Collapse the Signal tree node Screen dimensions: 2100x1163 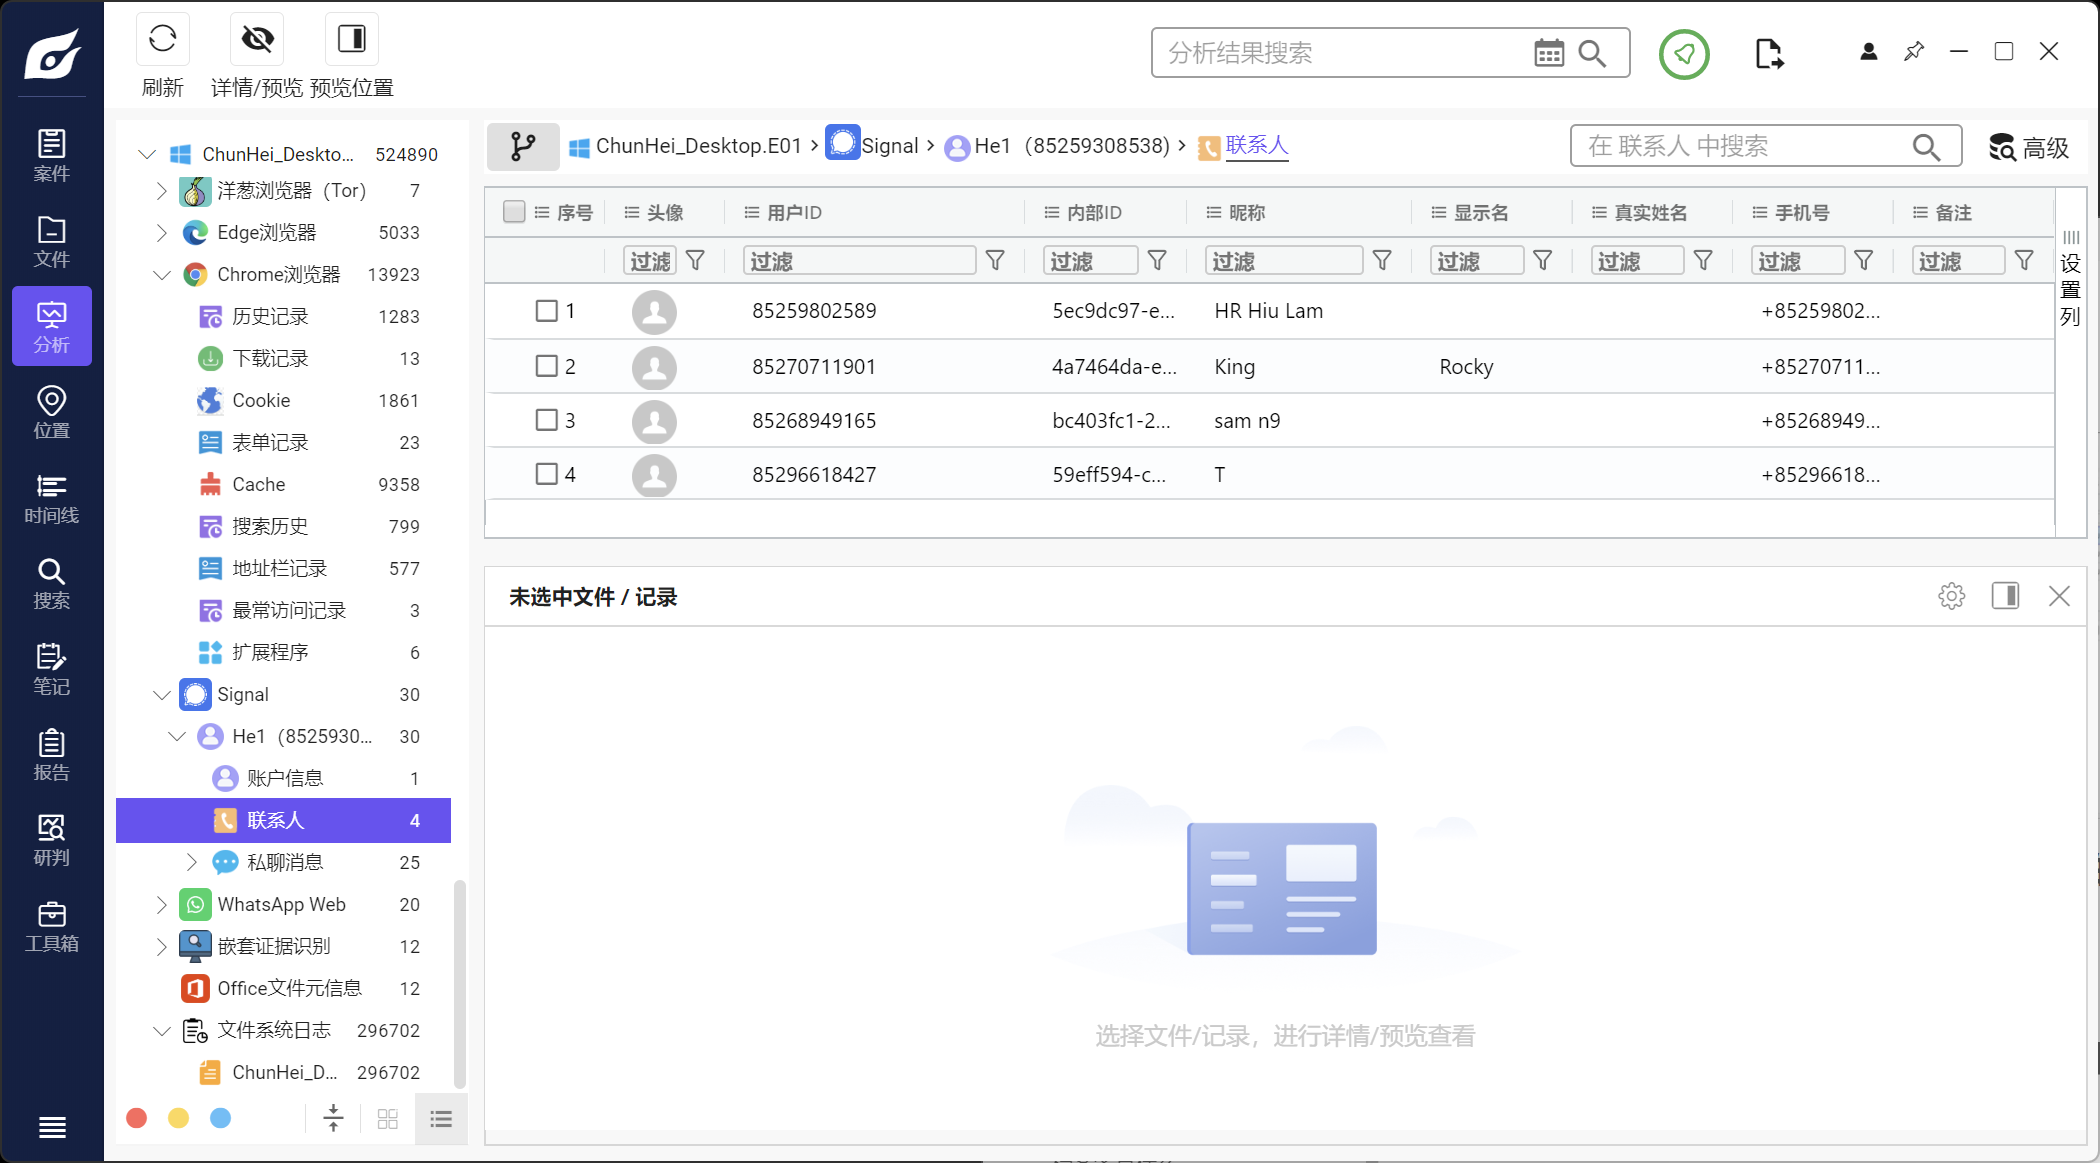(x=162, y=694)
